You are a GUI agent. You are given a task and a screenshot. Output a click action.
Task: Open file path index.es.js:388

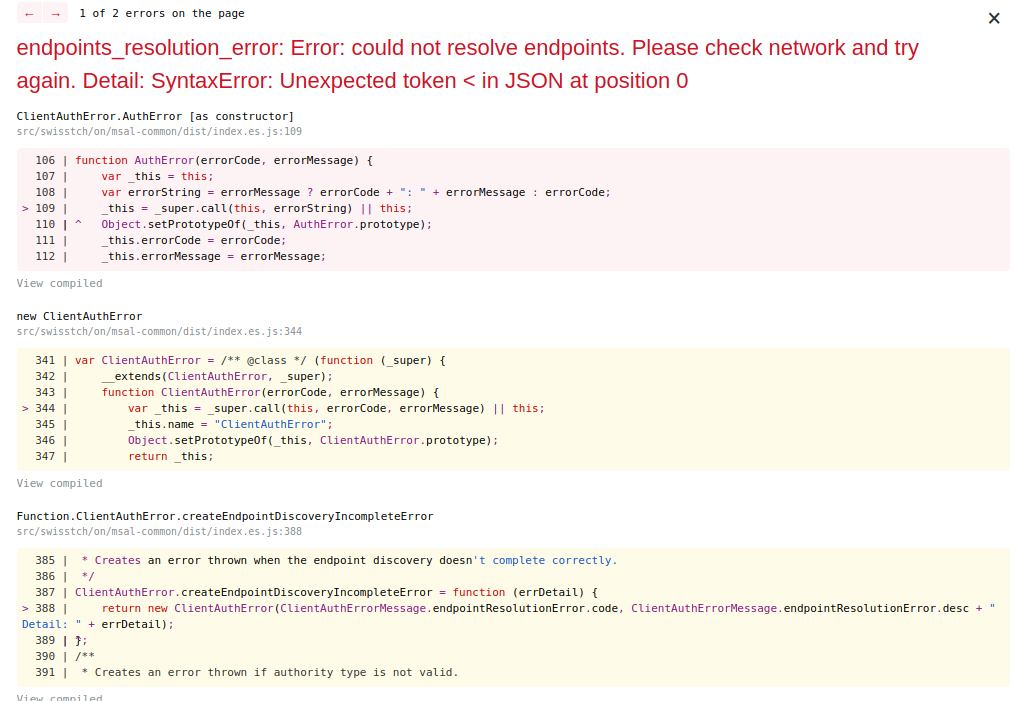point(159,531)
